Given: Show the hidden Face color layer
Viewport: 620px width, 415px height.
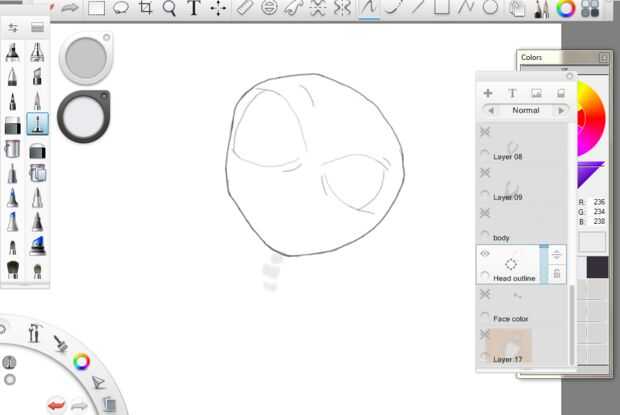Looking at the screenshot, I should click(485, 294).
